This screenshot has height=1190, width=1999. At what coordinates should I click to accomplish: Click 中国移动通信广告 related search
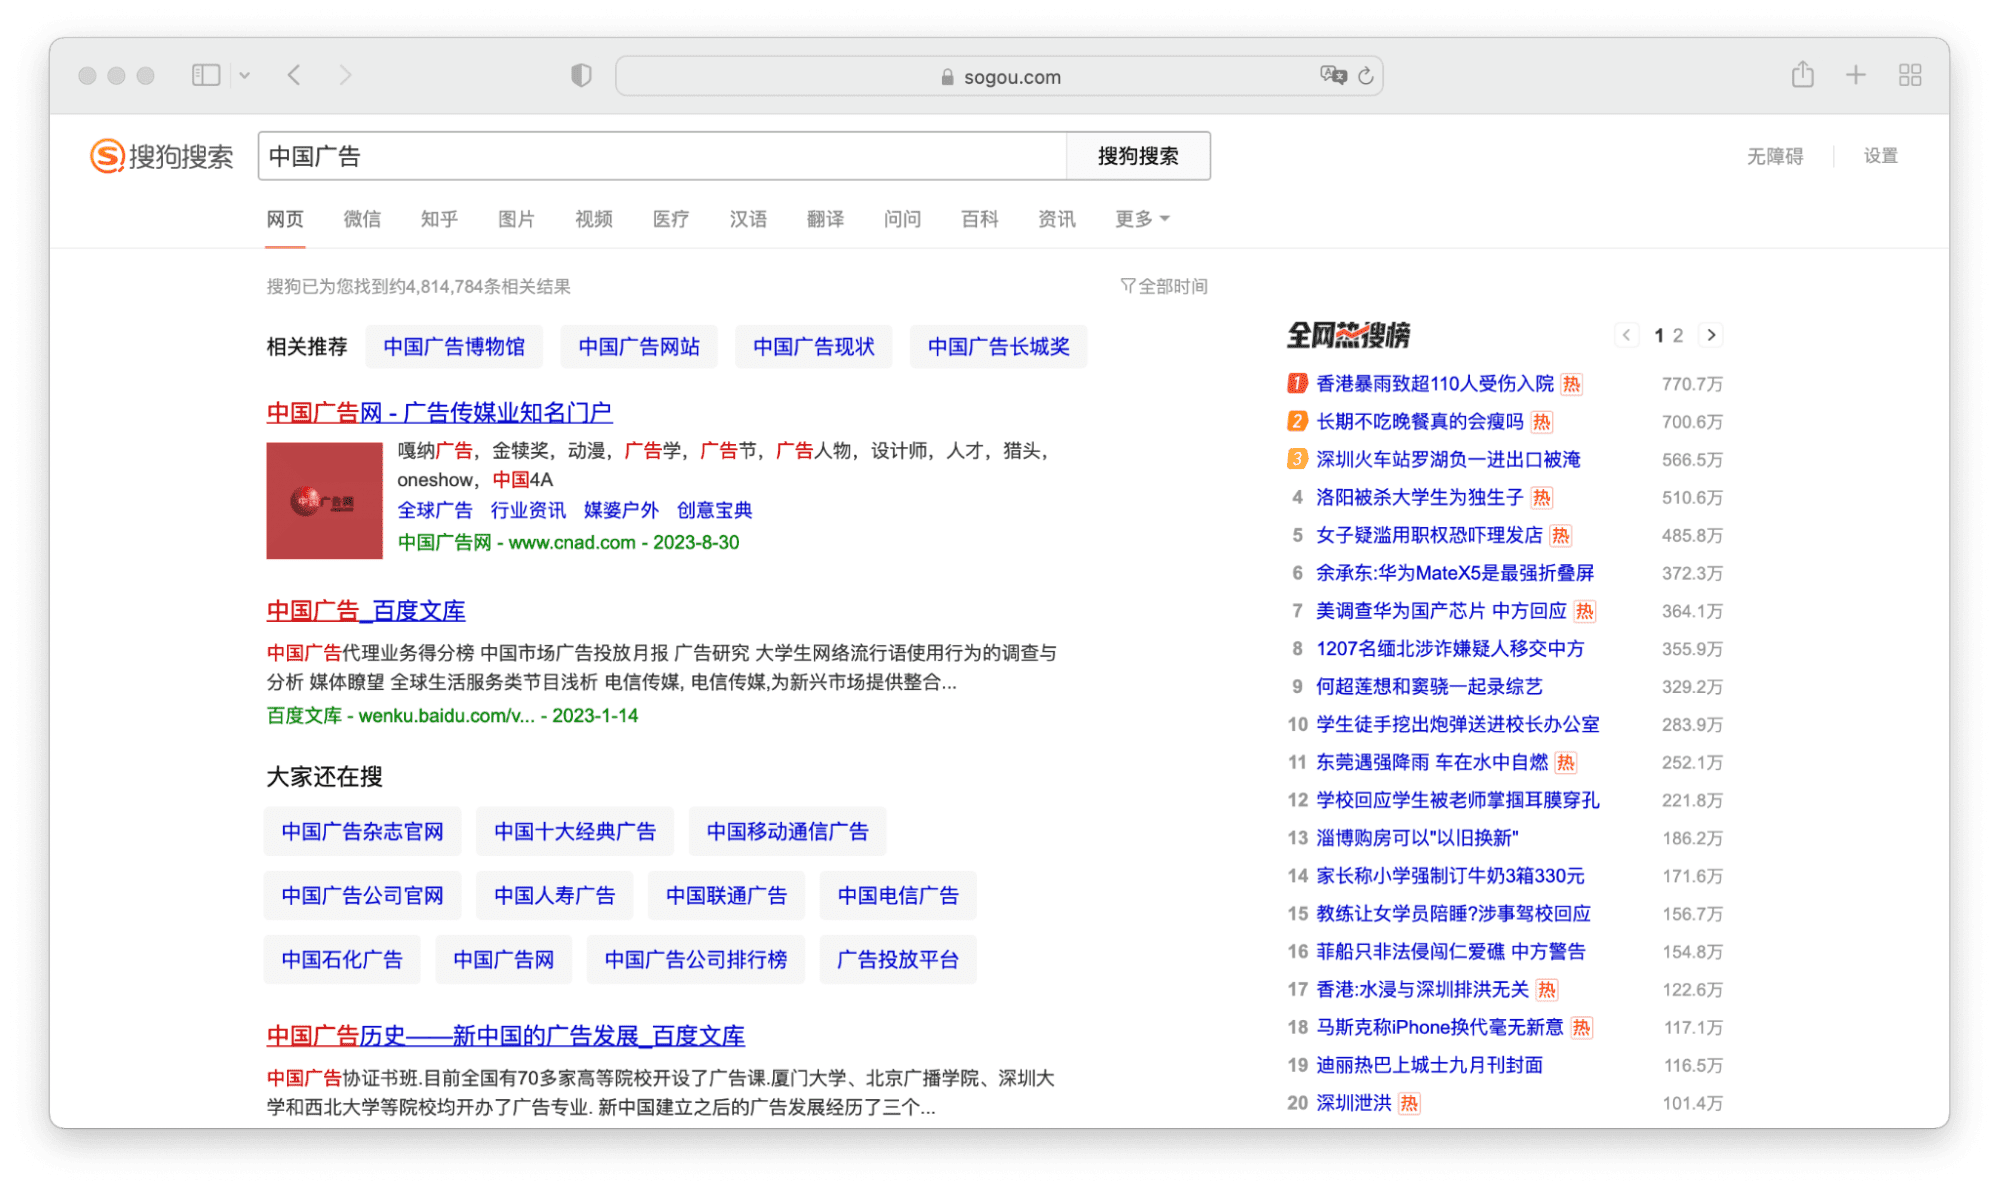pos(788,832)
